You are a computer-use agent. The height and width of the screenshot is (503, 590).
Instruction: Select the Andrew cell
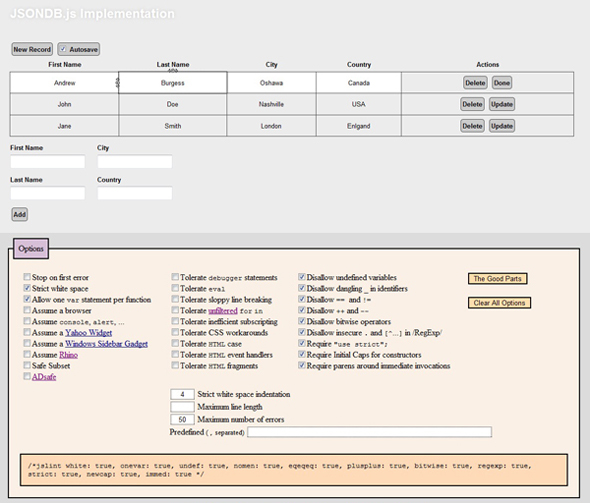point(64,83)
